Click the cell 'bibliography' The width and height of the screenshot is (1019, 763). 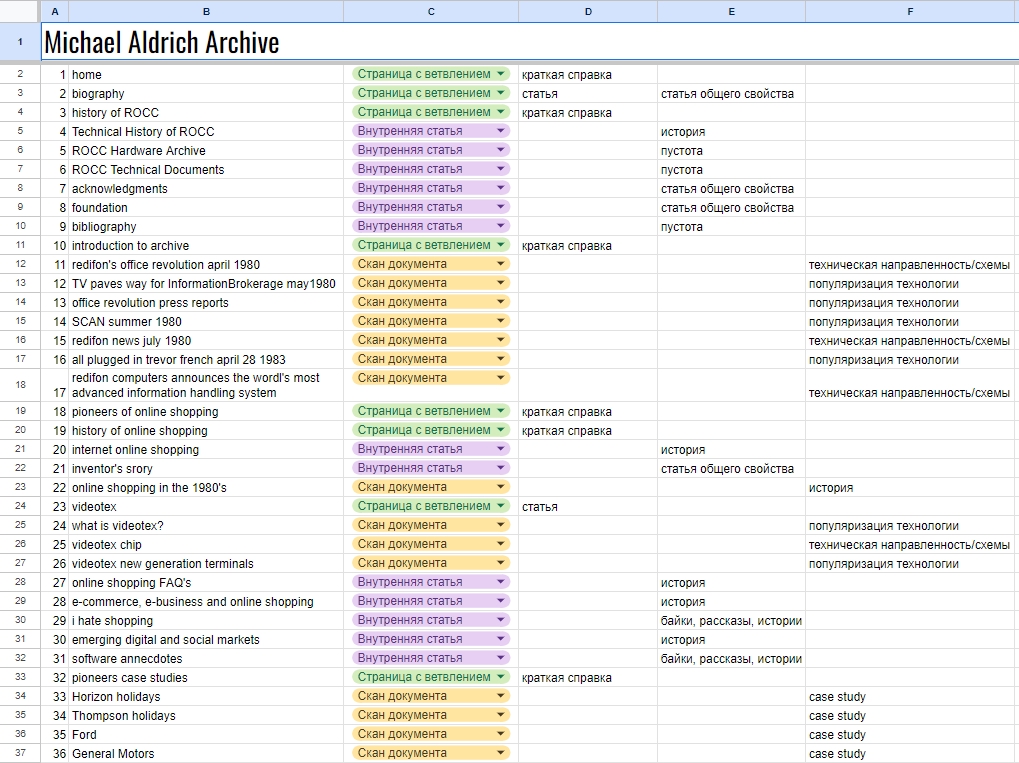206,227
